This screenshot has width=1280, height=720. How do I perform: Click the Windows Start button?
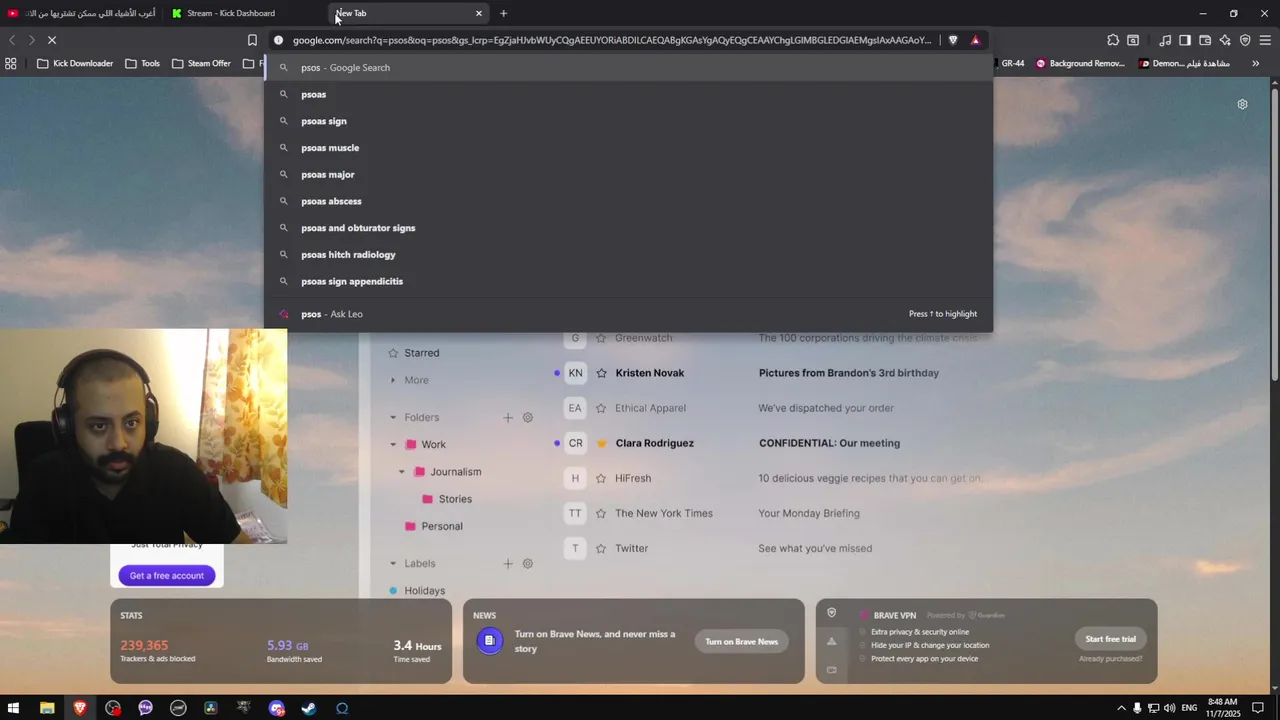14,708
